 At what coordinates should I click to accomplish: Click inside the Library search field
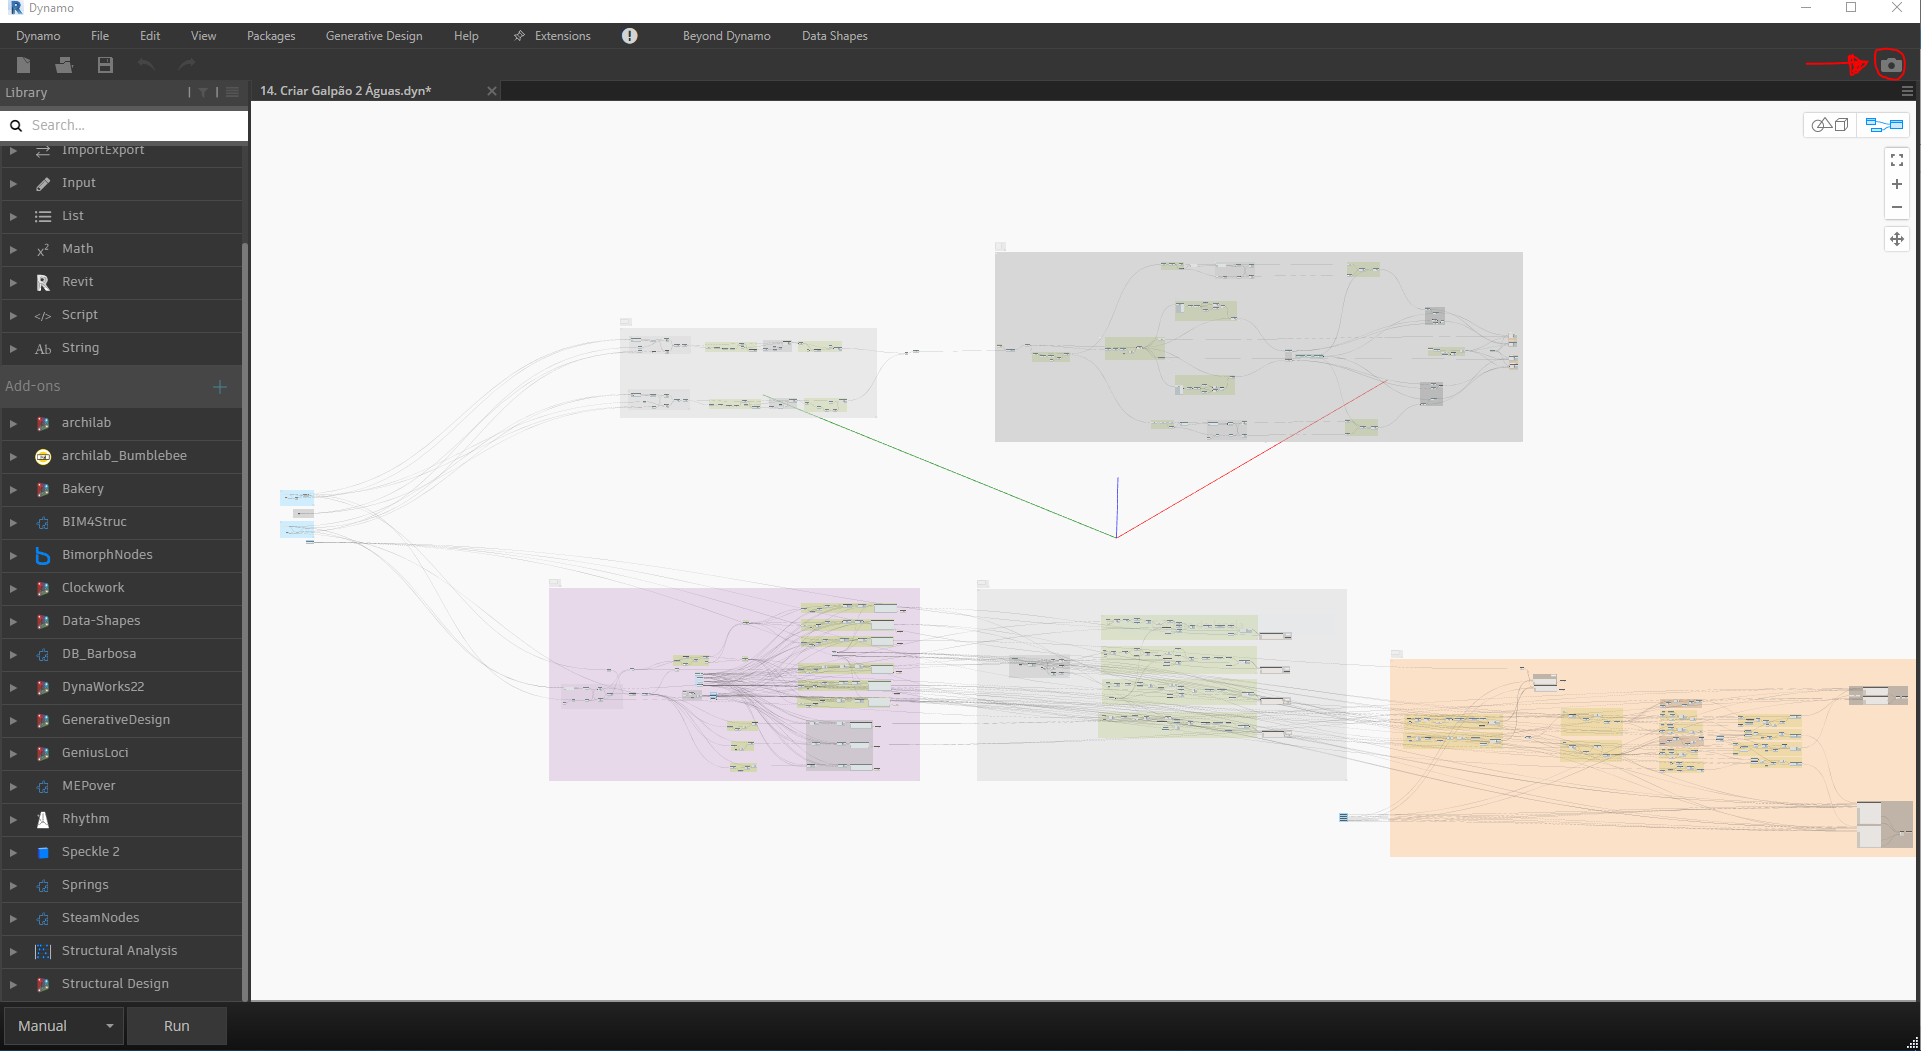(x=120, y=125)
